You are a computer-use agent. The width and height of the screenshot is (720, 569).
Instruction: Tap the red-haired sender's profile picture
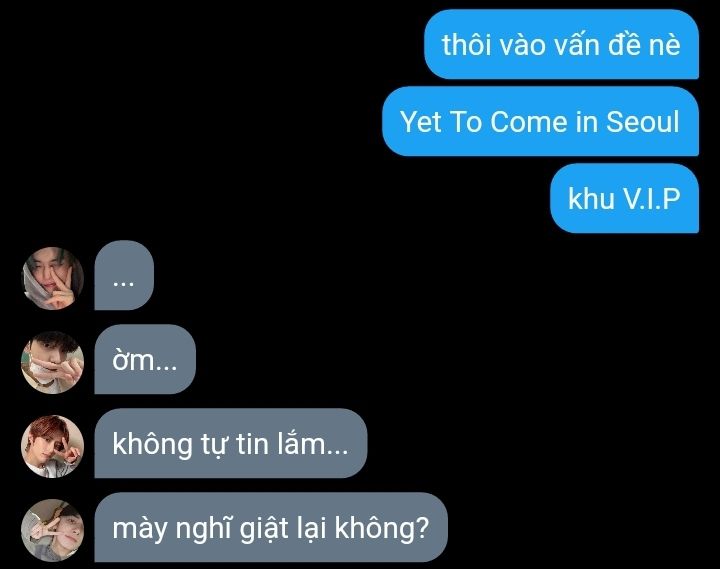coord(53,446)
